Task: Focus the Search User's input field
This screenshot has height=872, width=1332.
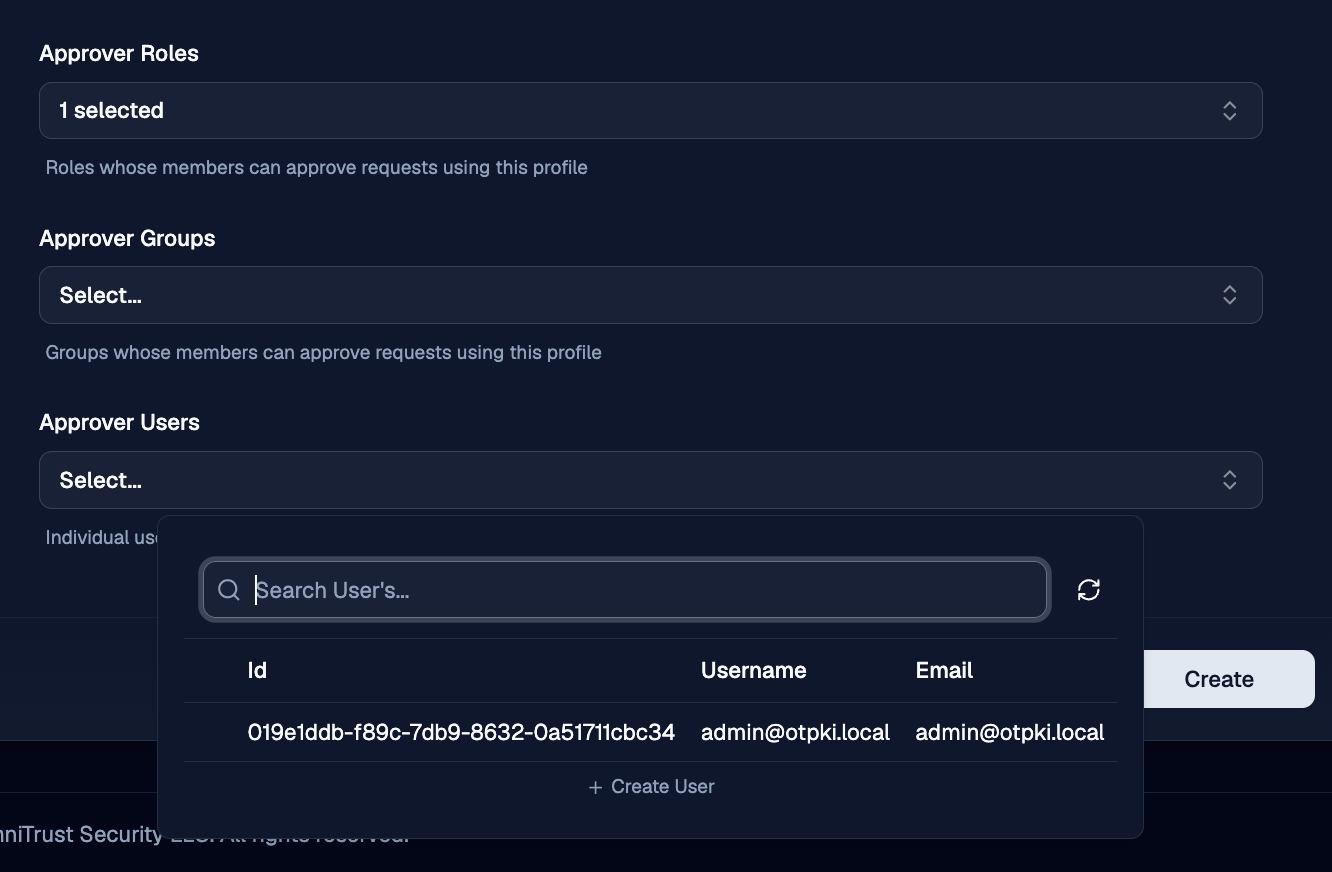Action: point(625,590)
